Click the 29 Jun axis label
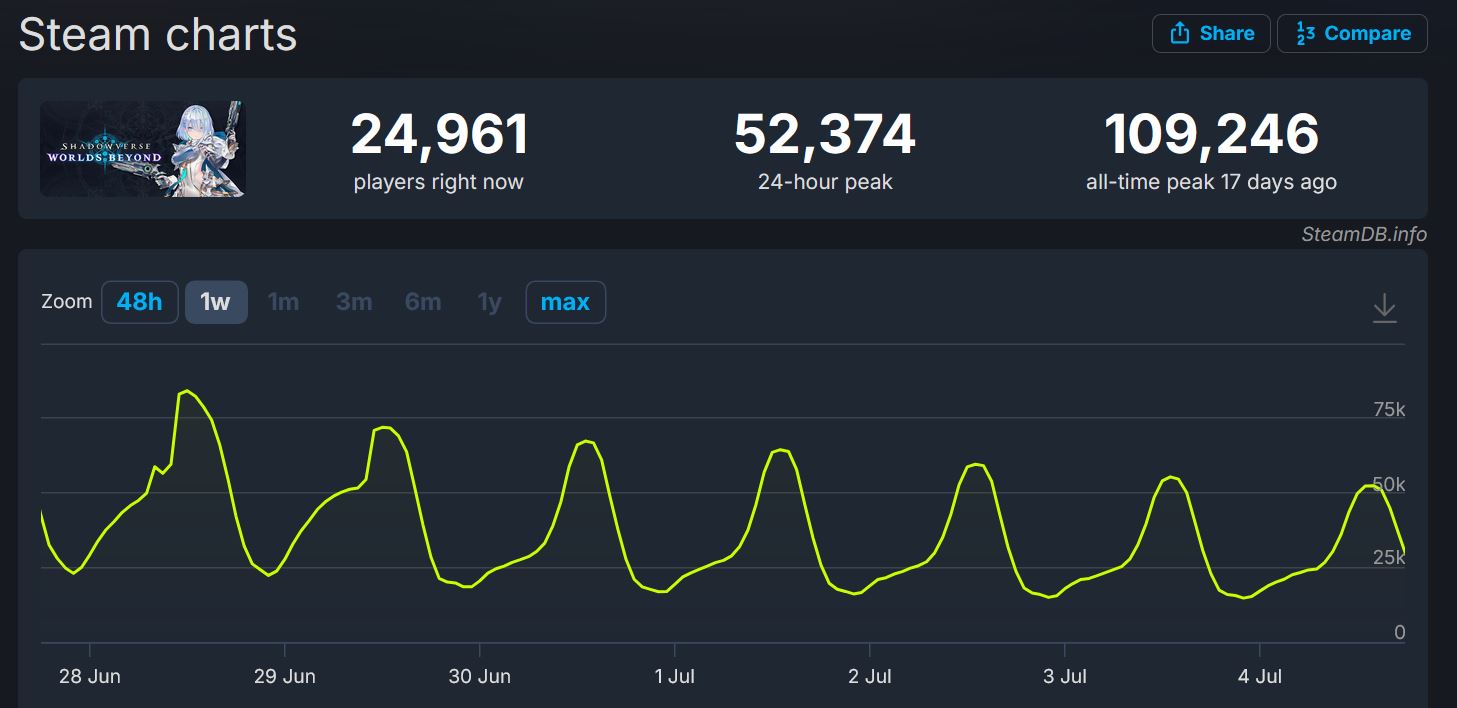The height and width of the screenshot is (708, 1457). pyautogui.click(x=285, y=676)
